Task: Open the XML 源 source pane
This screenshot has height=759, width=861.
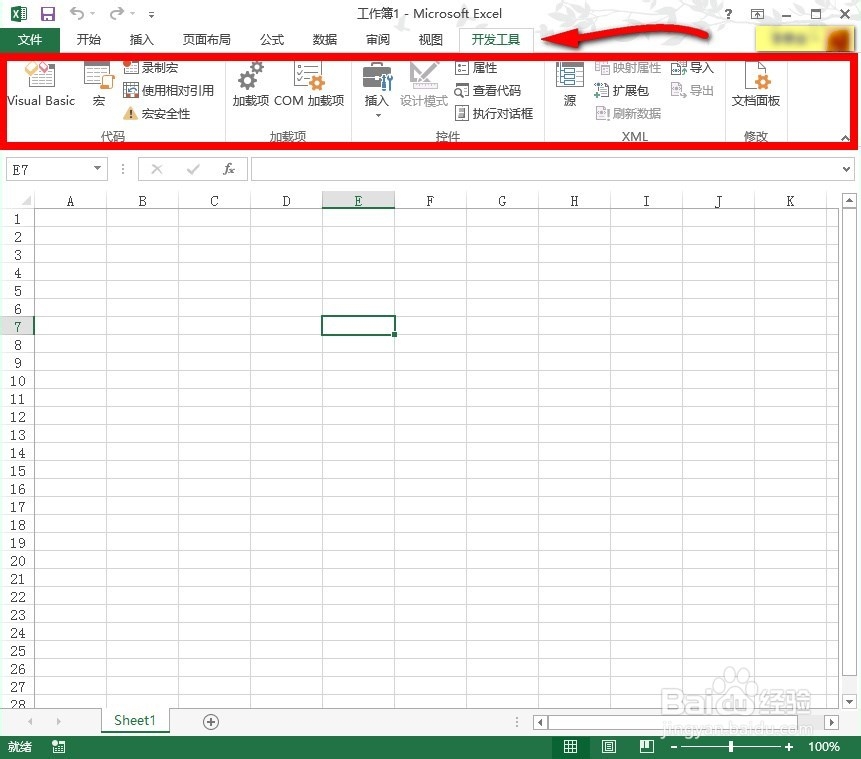Action: (x=569, y=83)
